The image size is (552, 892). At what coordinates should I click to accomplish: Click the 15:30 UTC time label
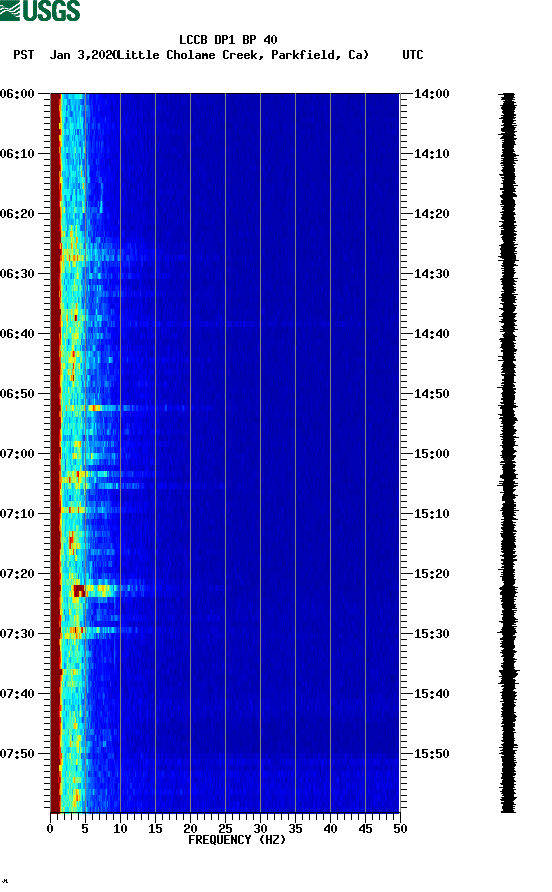(431, 634)
